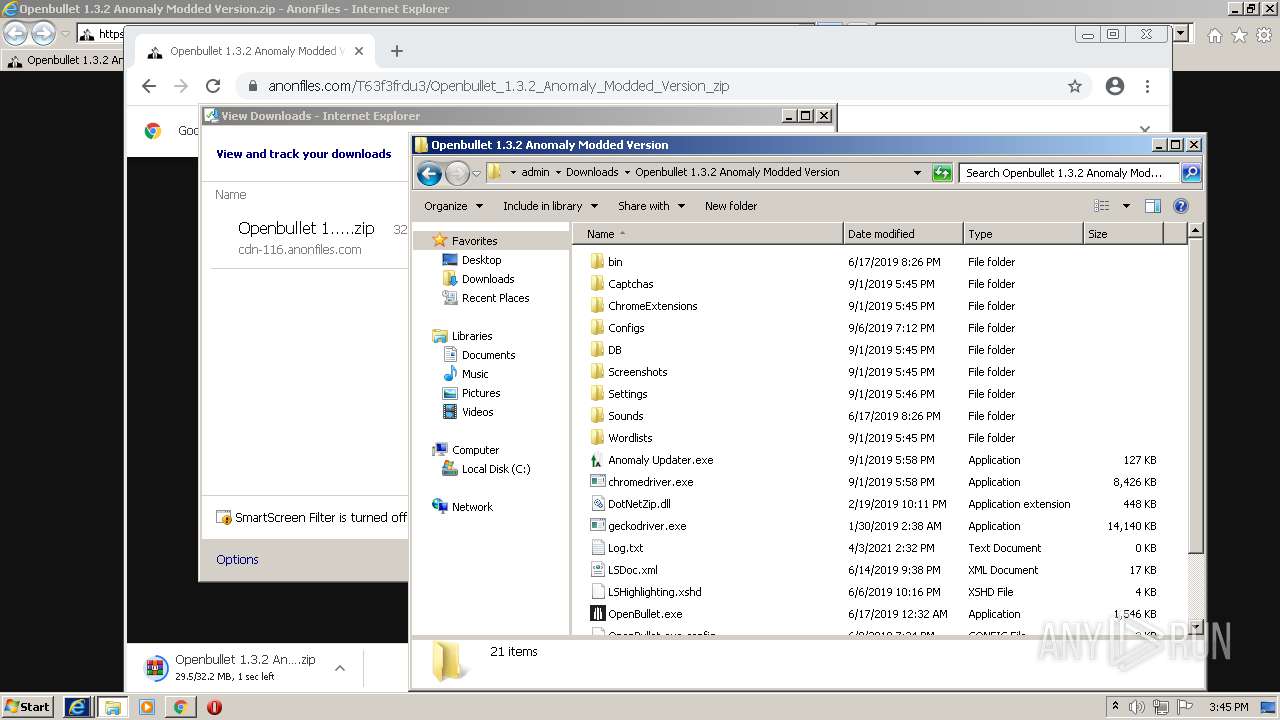Image resolution: width=1280 pixels, height=720 pixels.
Task: Select the Settings folder
Action: pyautogui.click(x=627, y=394)
